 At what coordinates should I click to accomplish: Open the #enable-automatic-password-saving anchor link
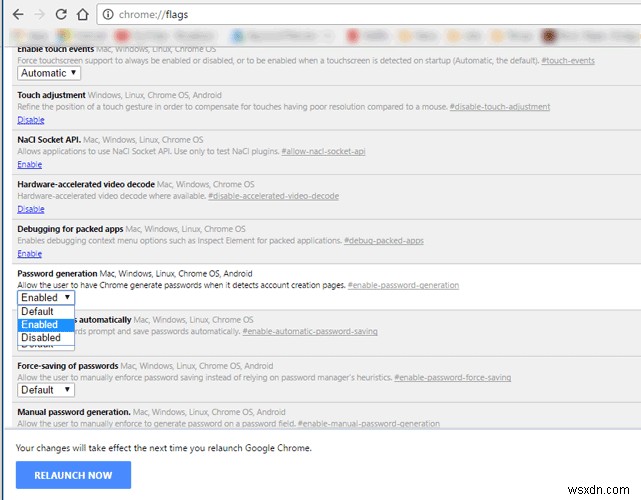tap(310, 331)
